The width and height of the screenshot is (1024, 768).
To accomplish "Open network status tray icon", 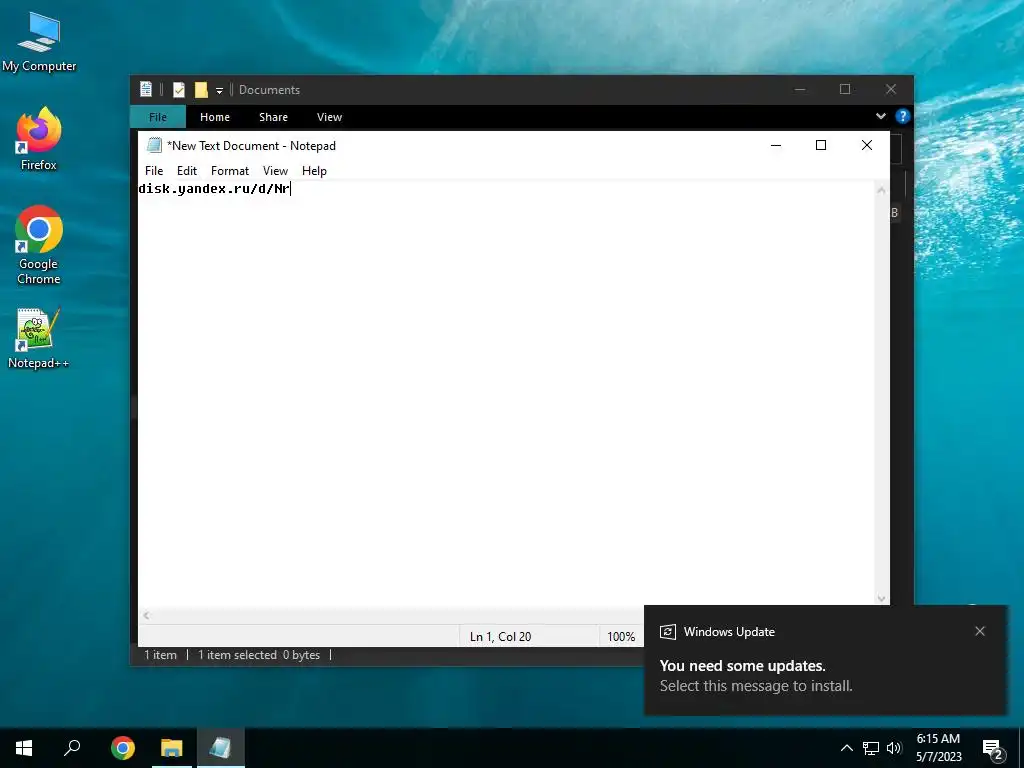I will point(871,748).
